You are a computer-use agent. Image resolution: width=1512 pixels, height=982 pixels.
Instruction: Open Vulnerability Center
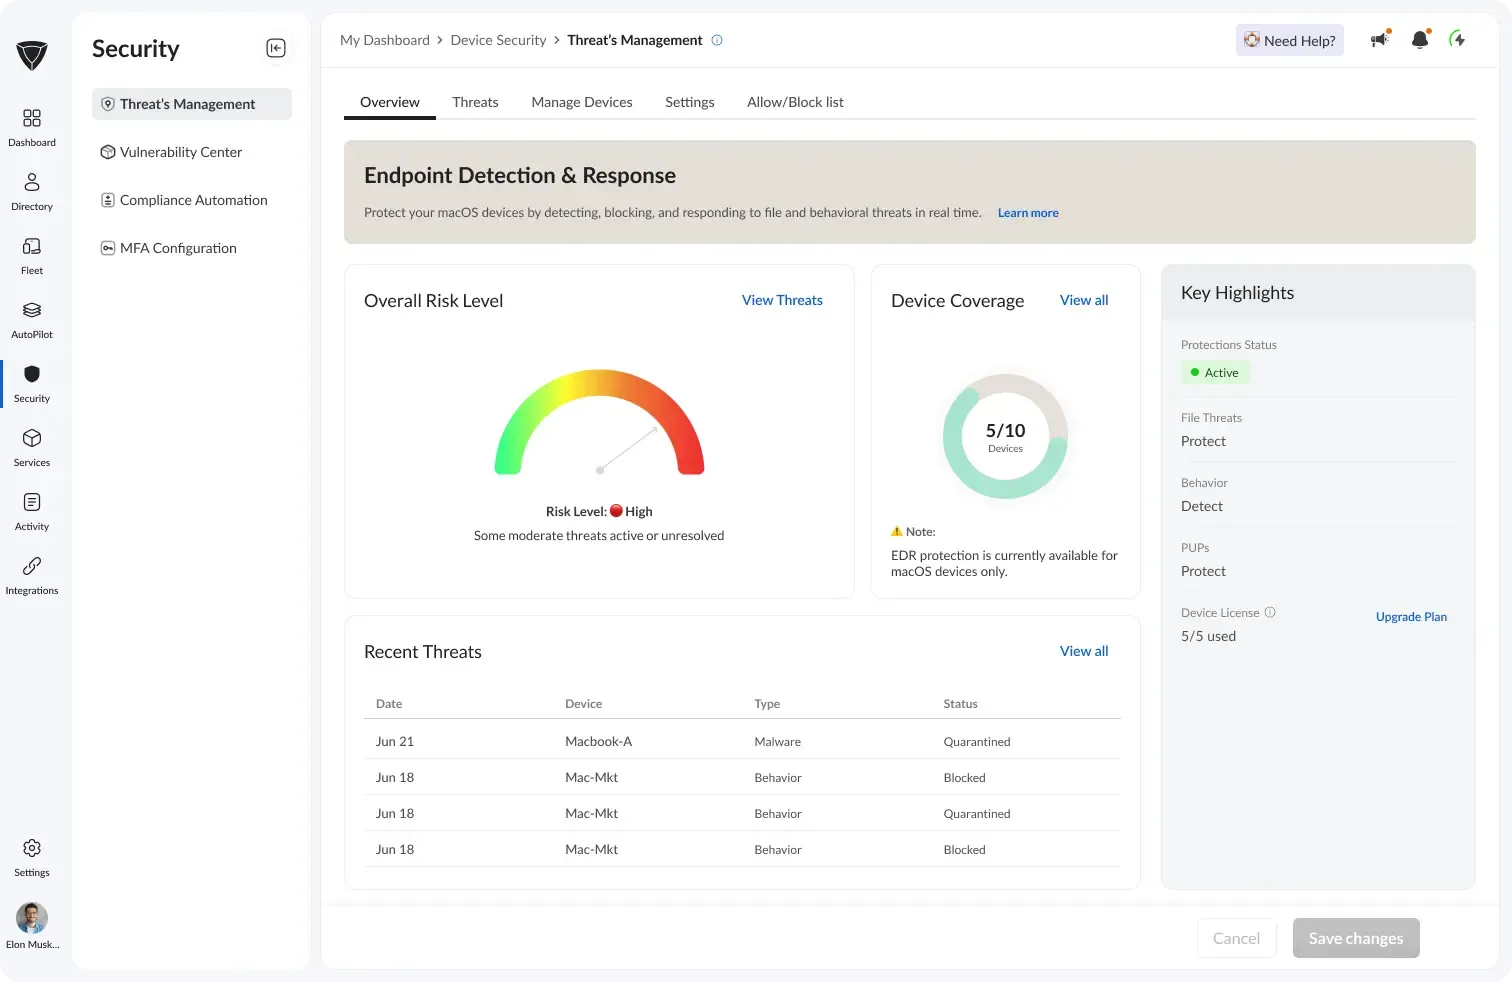click(181, 151)
